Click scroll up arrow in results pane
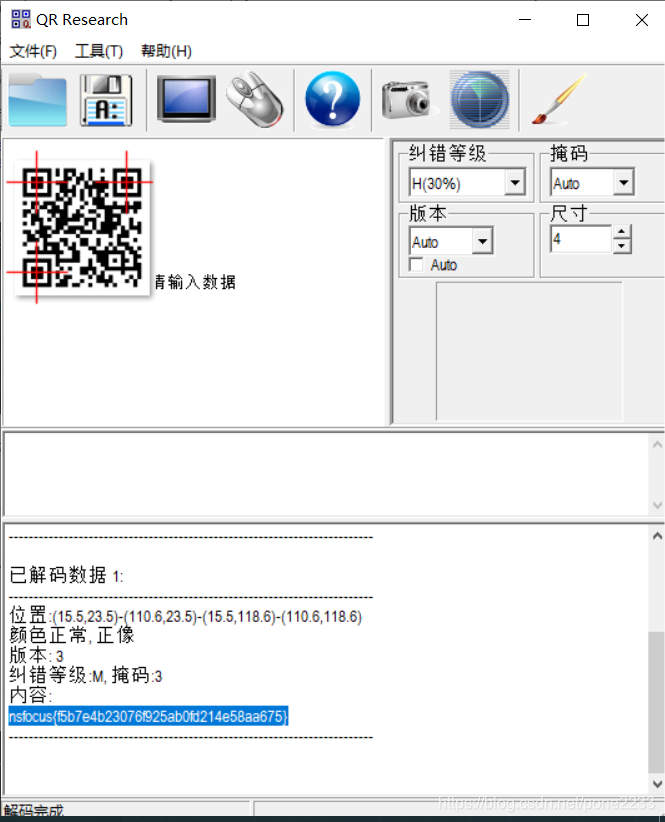The image size is (665, 822). coord(657,536)
